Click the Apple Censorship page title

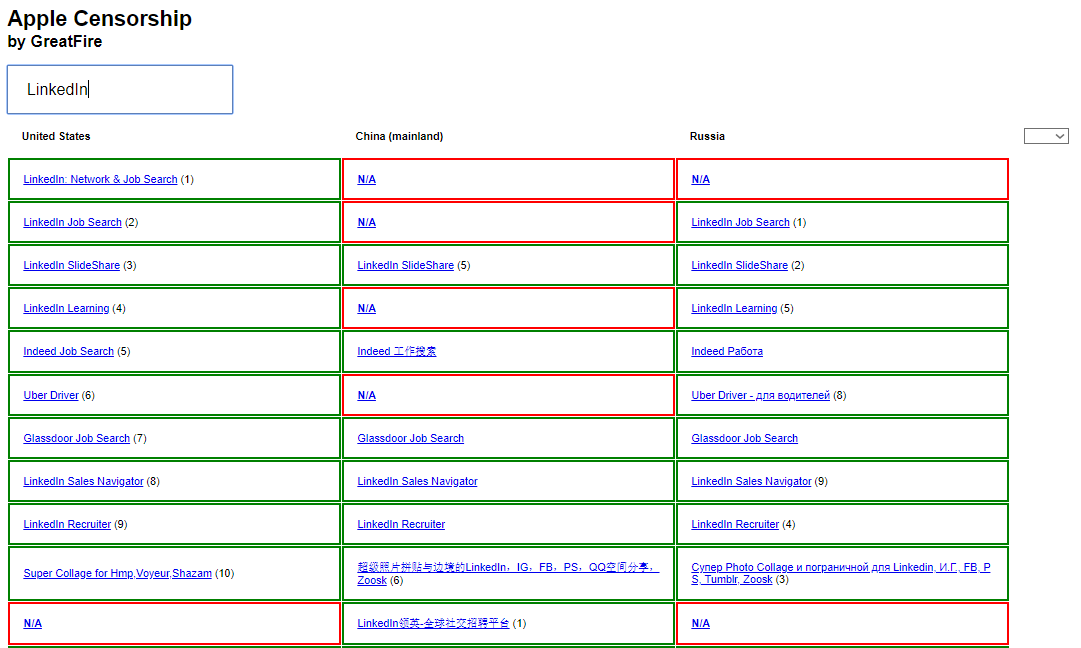click(x=100, y=18)
